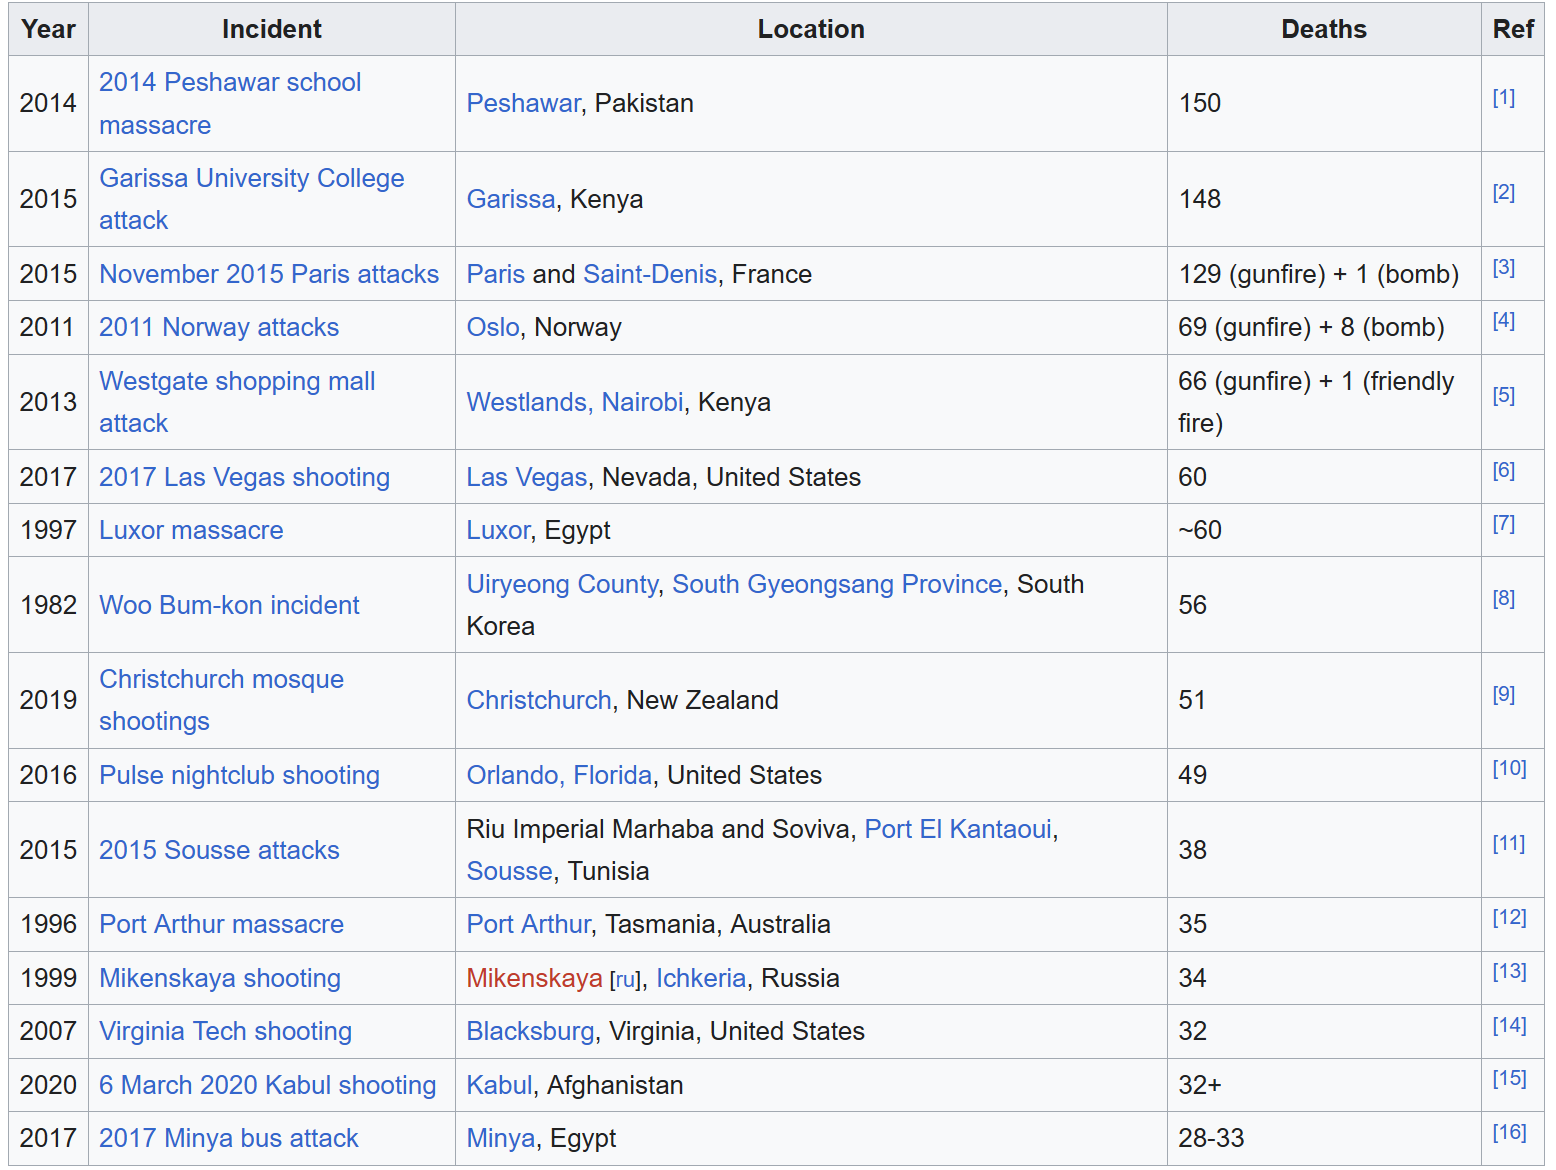Click the Las Vegas location link
This screenshot has height=1170, width=1556.
527,477
